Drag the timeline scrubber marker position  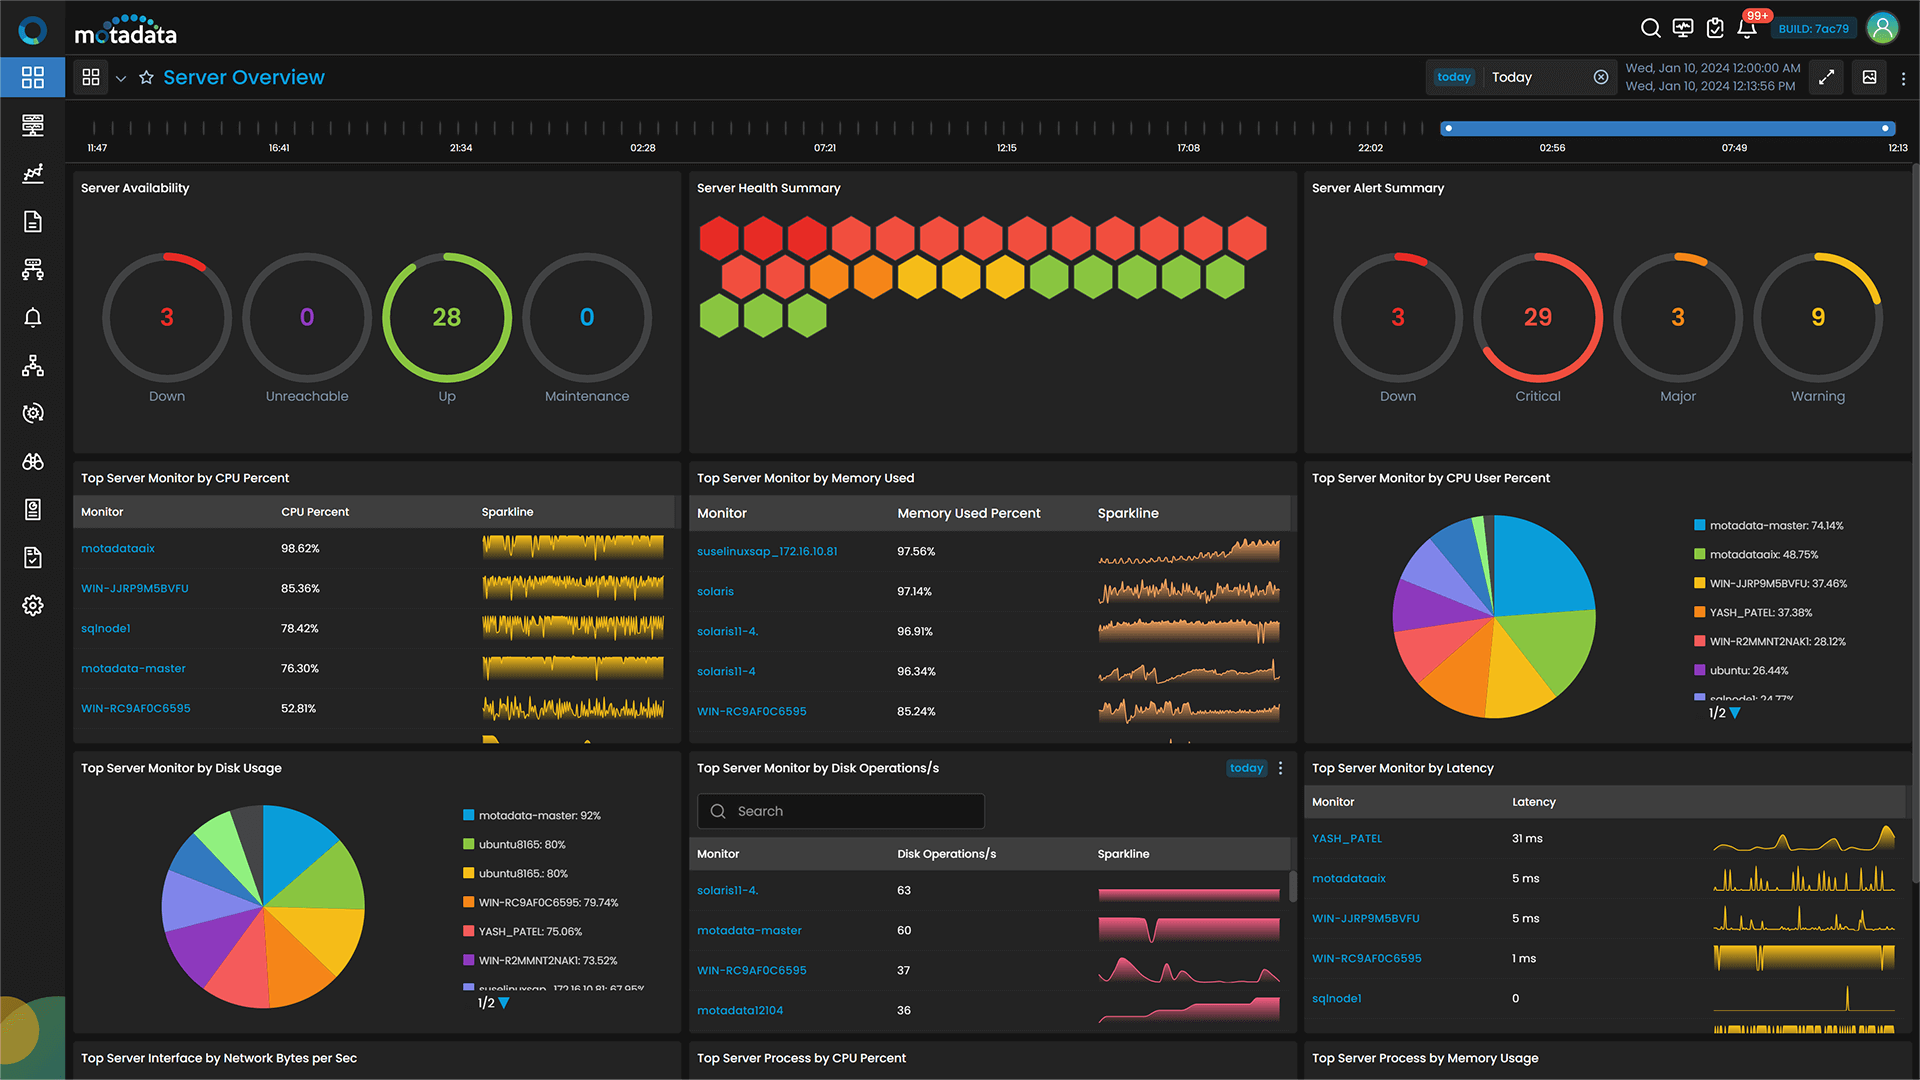click(x=1448, y=129)
